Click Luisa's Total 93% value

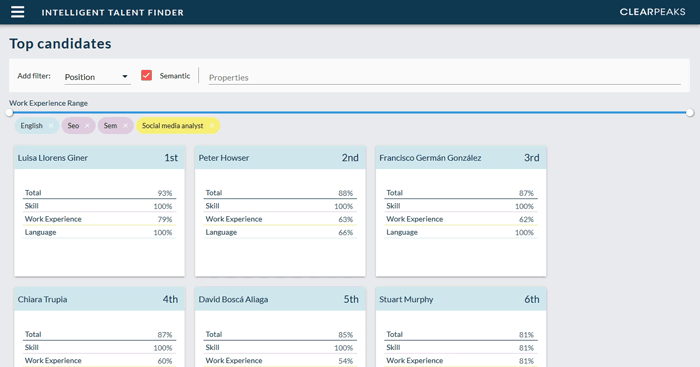pyautogui.click(x=165, y=193)
